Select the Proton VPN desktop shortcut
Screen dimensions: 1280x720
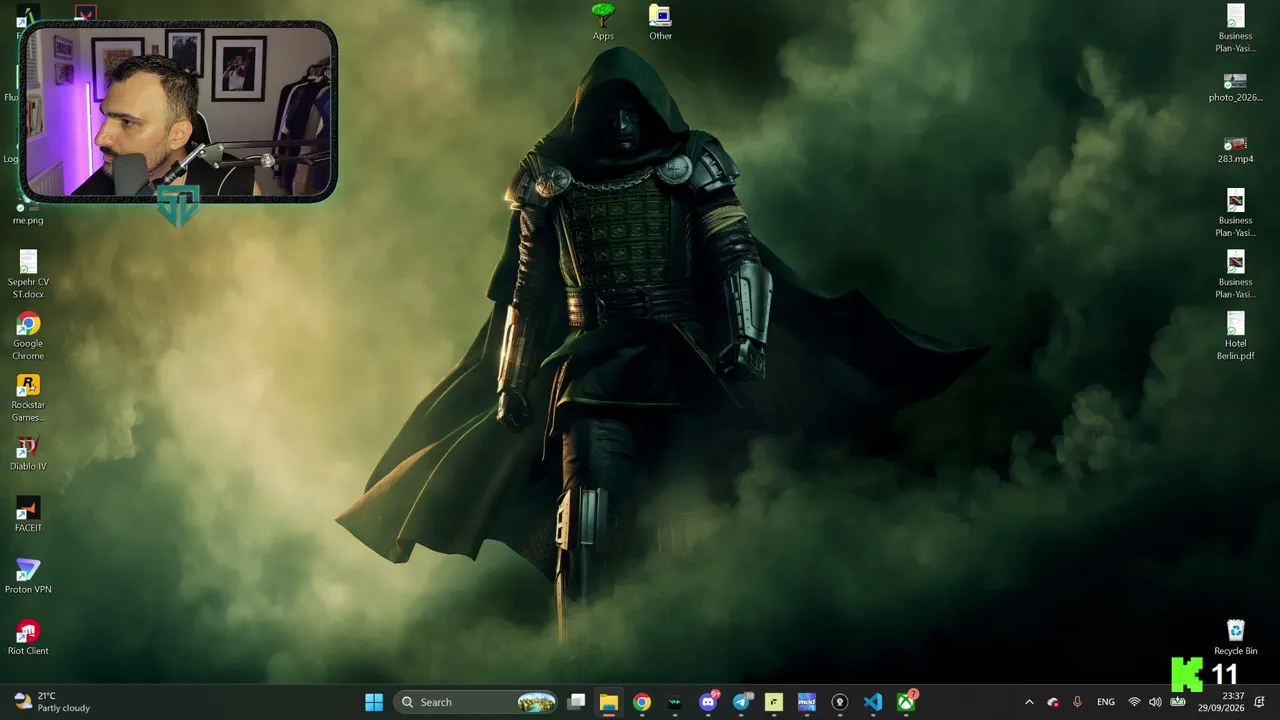coord(28,576)
